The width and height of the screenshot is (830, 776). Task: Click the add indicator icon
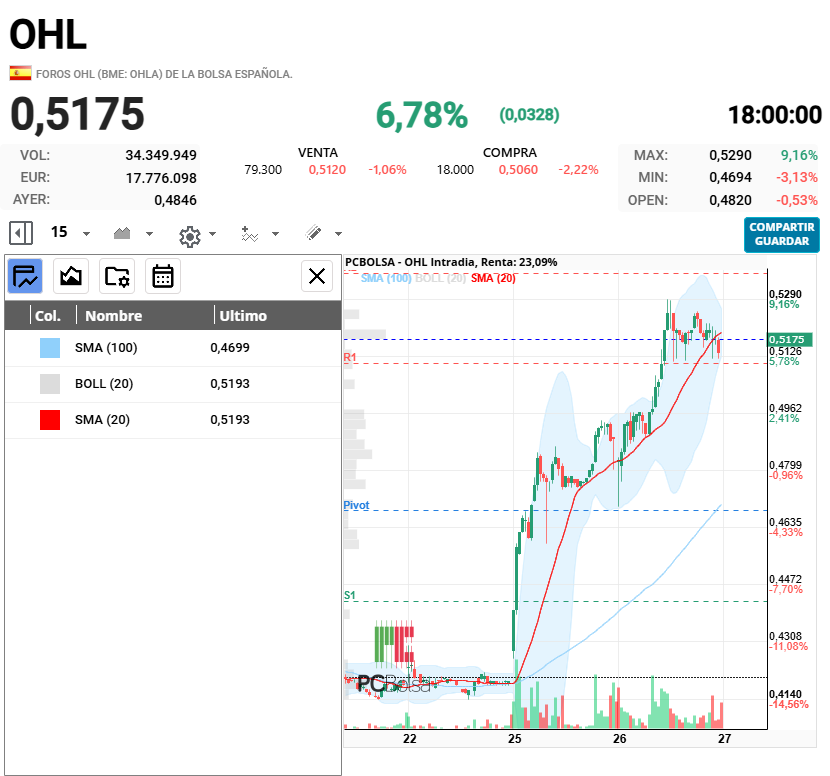(249, 233)
